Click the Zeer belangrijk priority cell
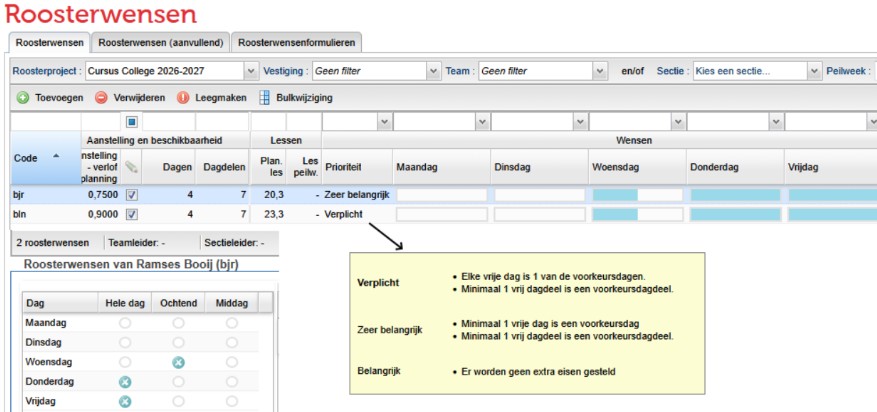 click(x=357, y=195)
